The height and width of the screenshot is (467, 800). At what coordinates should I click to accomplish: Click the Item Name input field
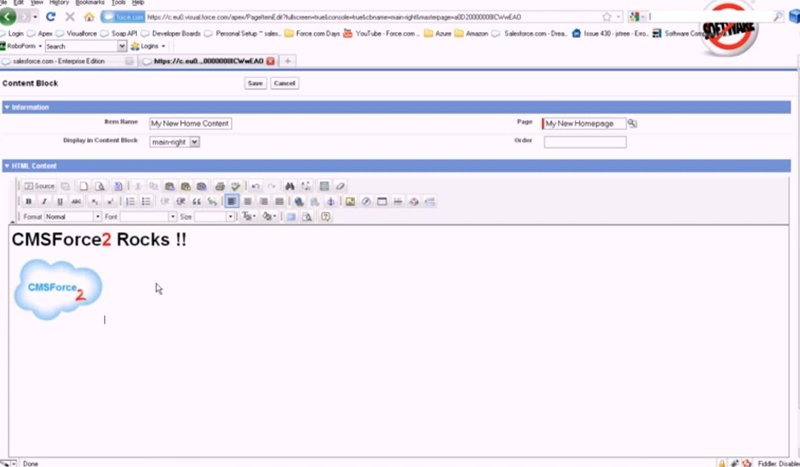[x=190, y=124]
